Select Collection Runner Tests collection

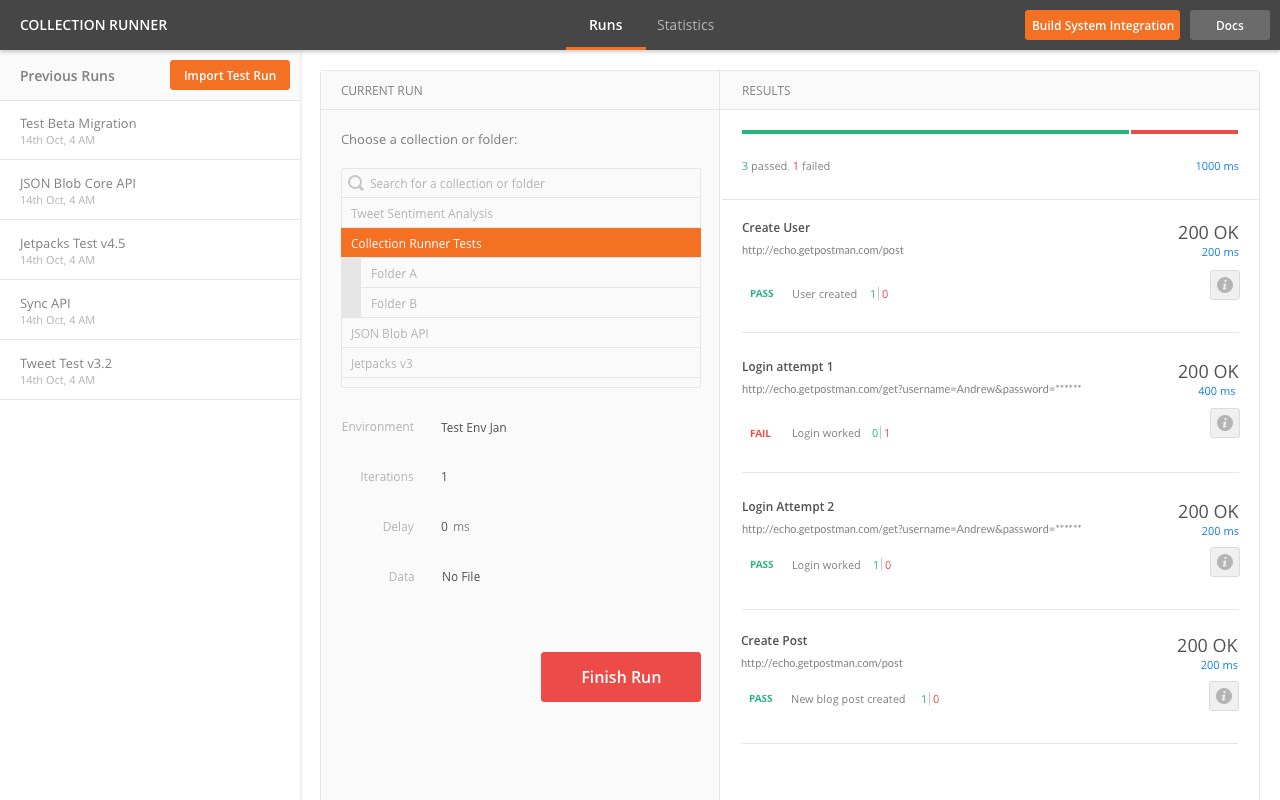521,243
